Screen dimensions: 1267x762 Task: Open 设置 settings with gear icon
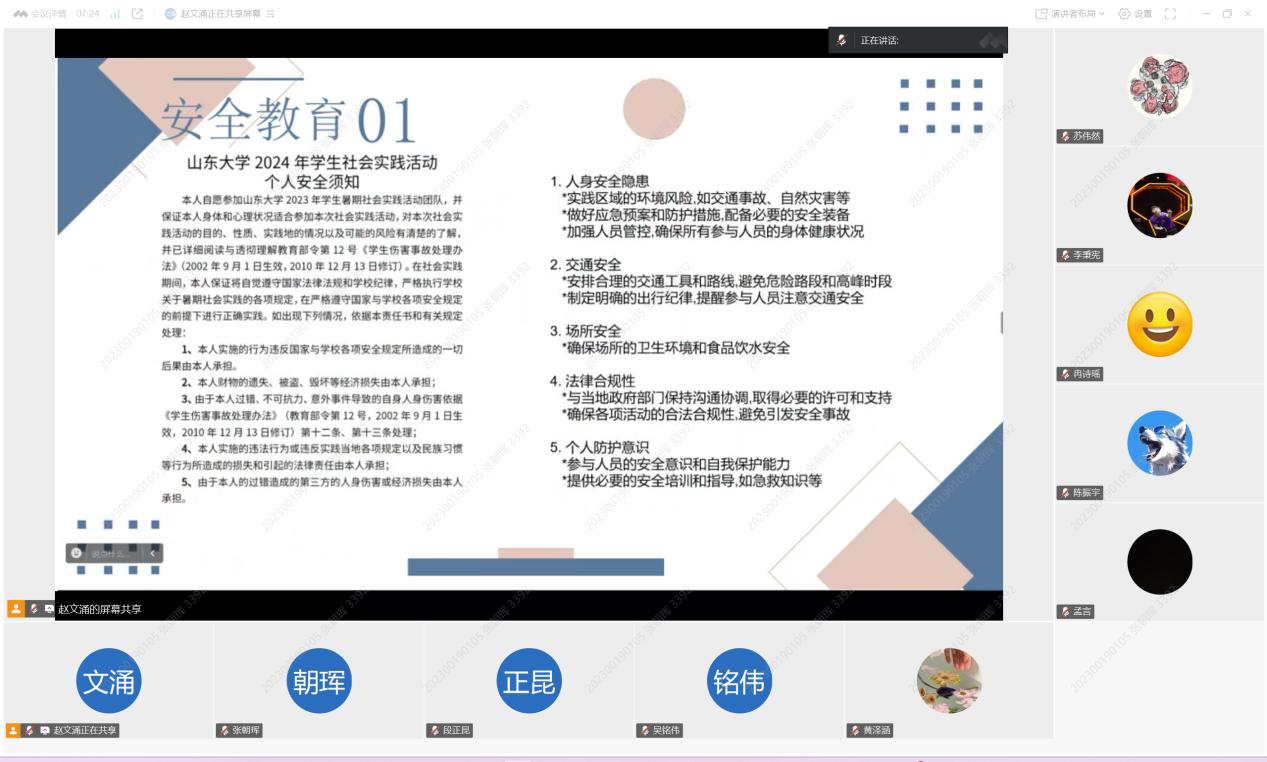[1135, 14]
